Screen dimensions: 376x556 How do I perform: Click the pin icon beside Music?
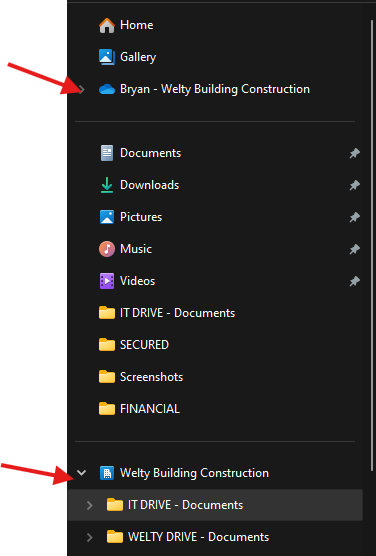(x=354, y=249)
